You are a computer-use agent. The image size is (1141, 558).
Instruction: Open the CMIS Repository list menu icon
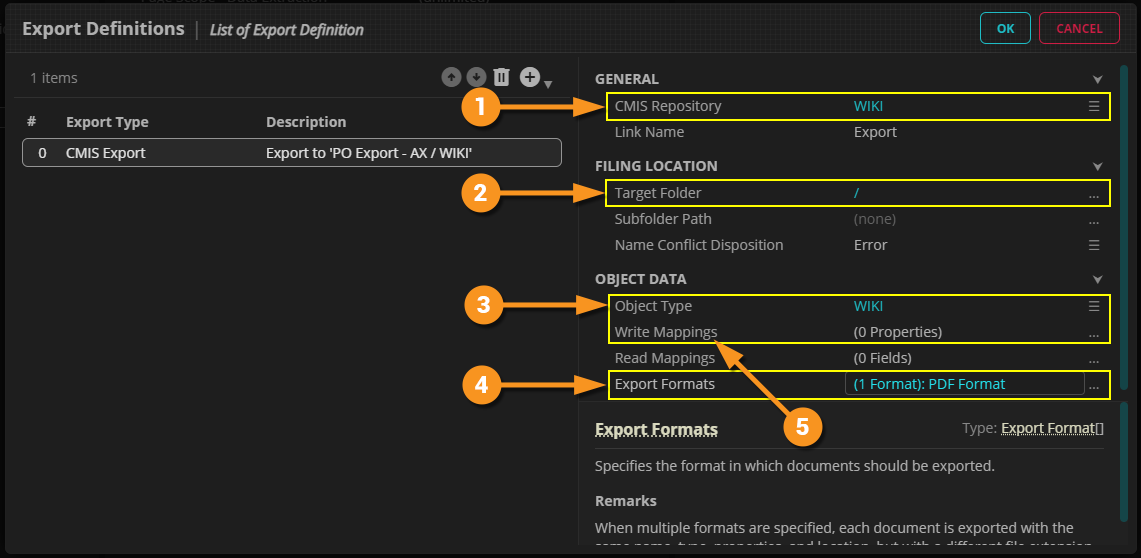tap(1094, 106)
